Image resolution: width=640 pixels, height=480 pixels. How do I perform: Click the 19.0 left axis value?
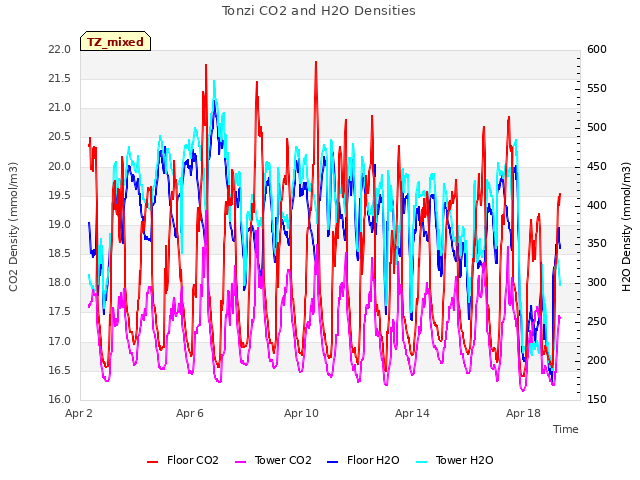pos(60,224)
